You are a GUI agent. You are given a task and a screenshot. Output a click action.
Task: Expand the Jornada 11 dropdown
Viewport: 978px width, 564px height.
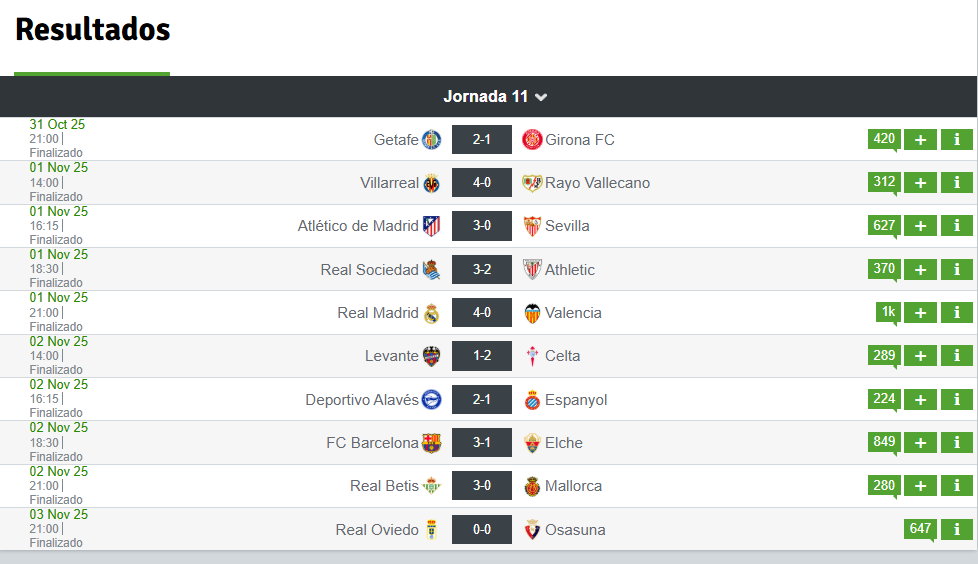(496, 97)
